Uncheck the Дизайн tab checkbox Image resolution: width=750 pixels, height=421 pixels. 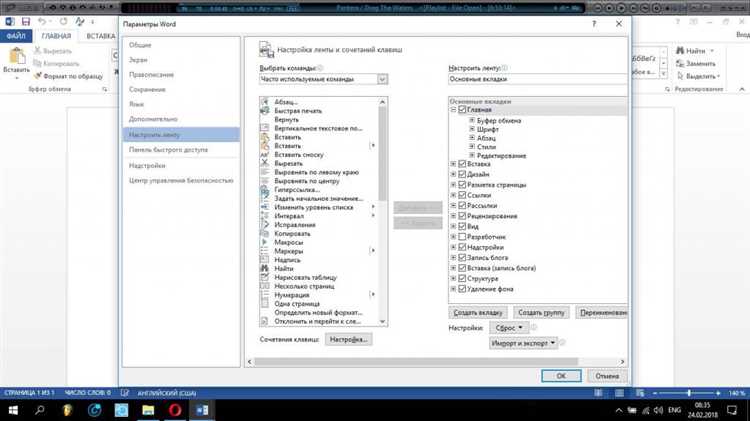(x=462, y=174)
